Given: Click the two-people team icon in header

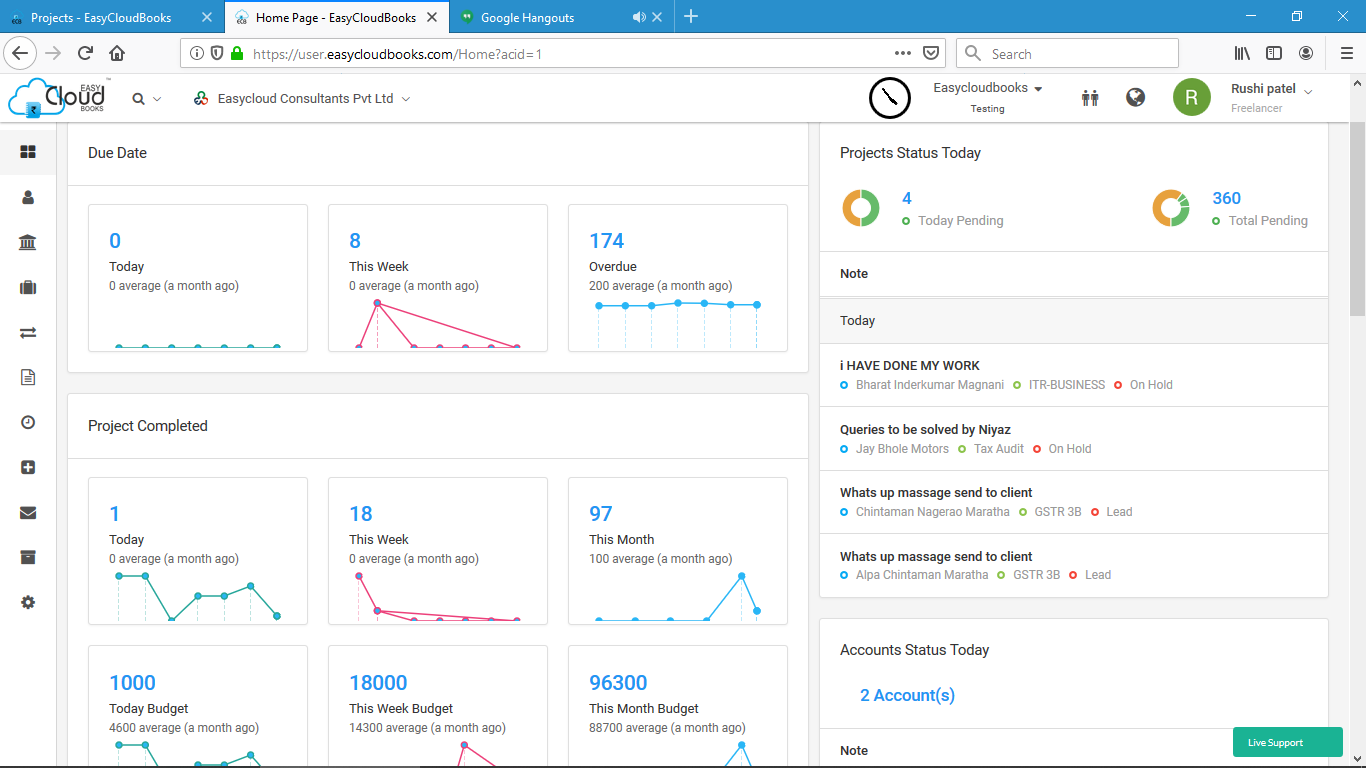Looking at the screenshot, I should [1090, 98].
